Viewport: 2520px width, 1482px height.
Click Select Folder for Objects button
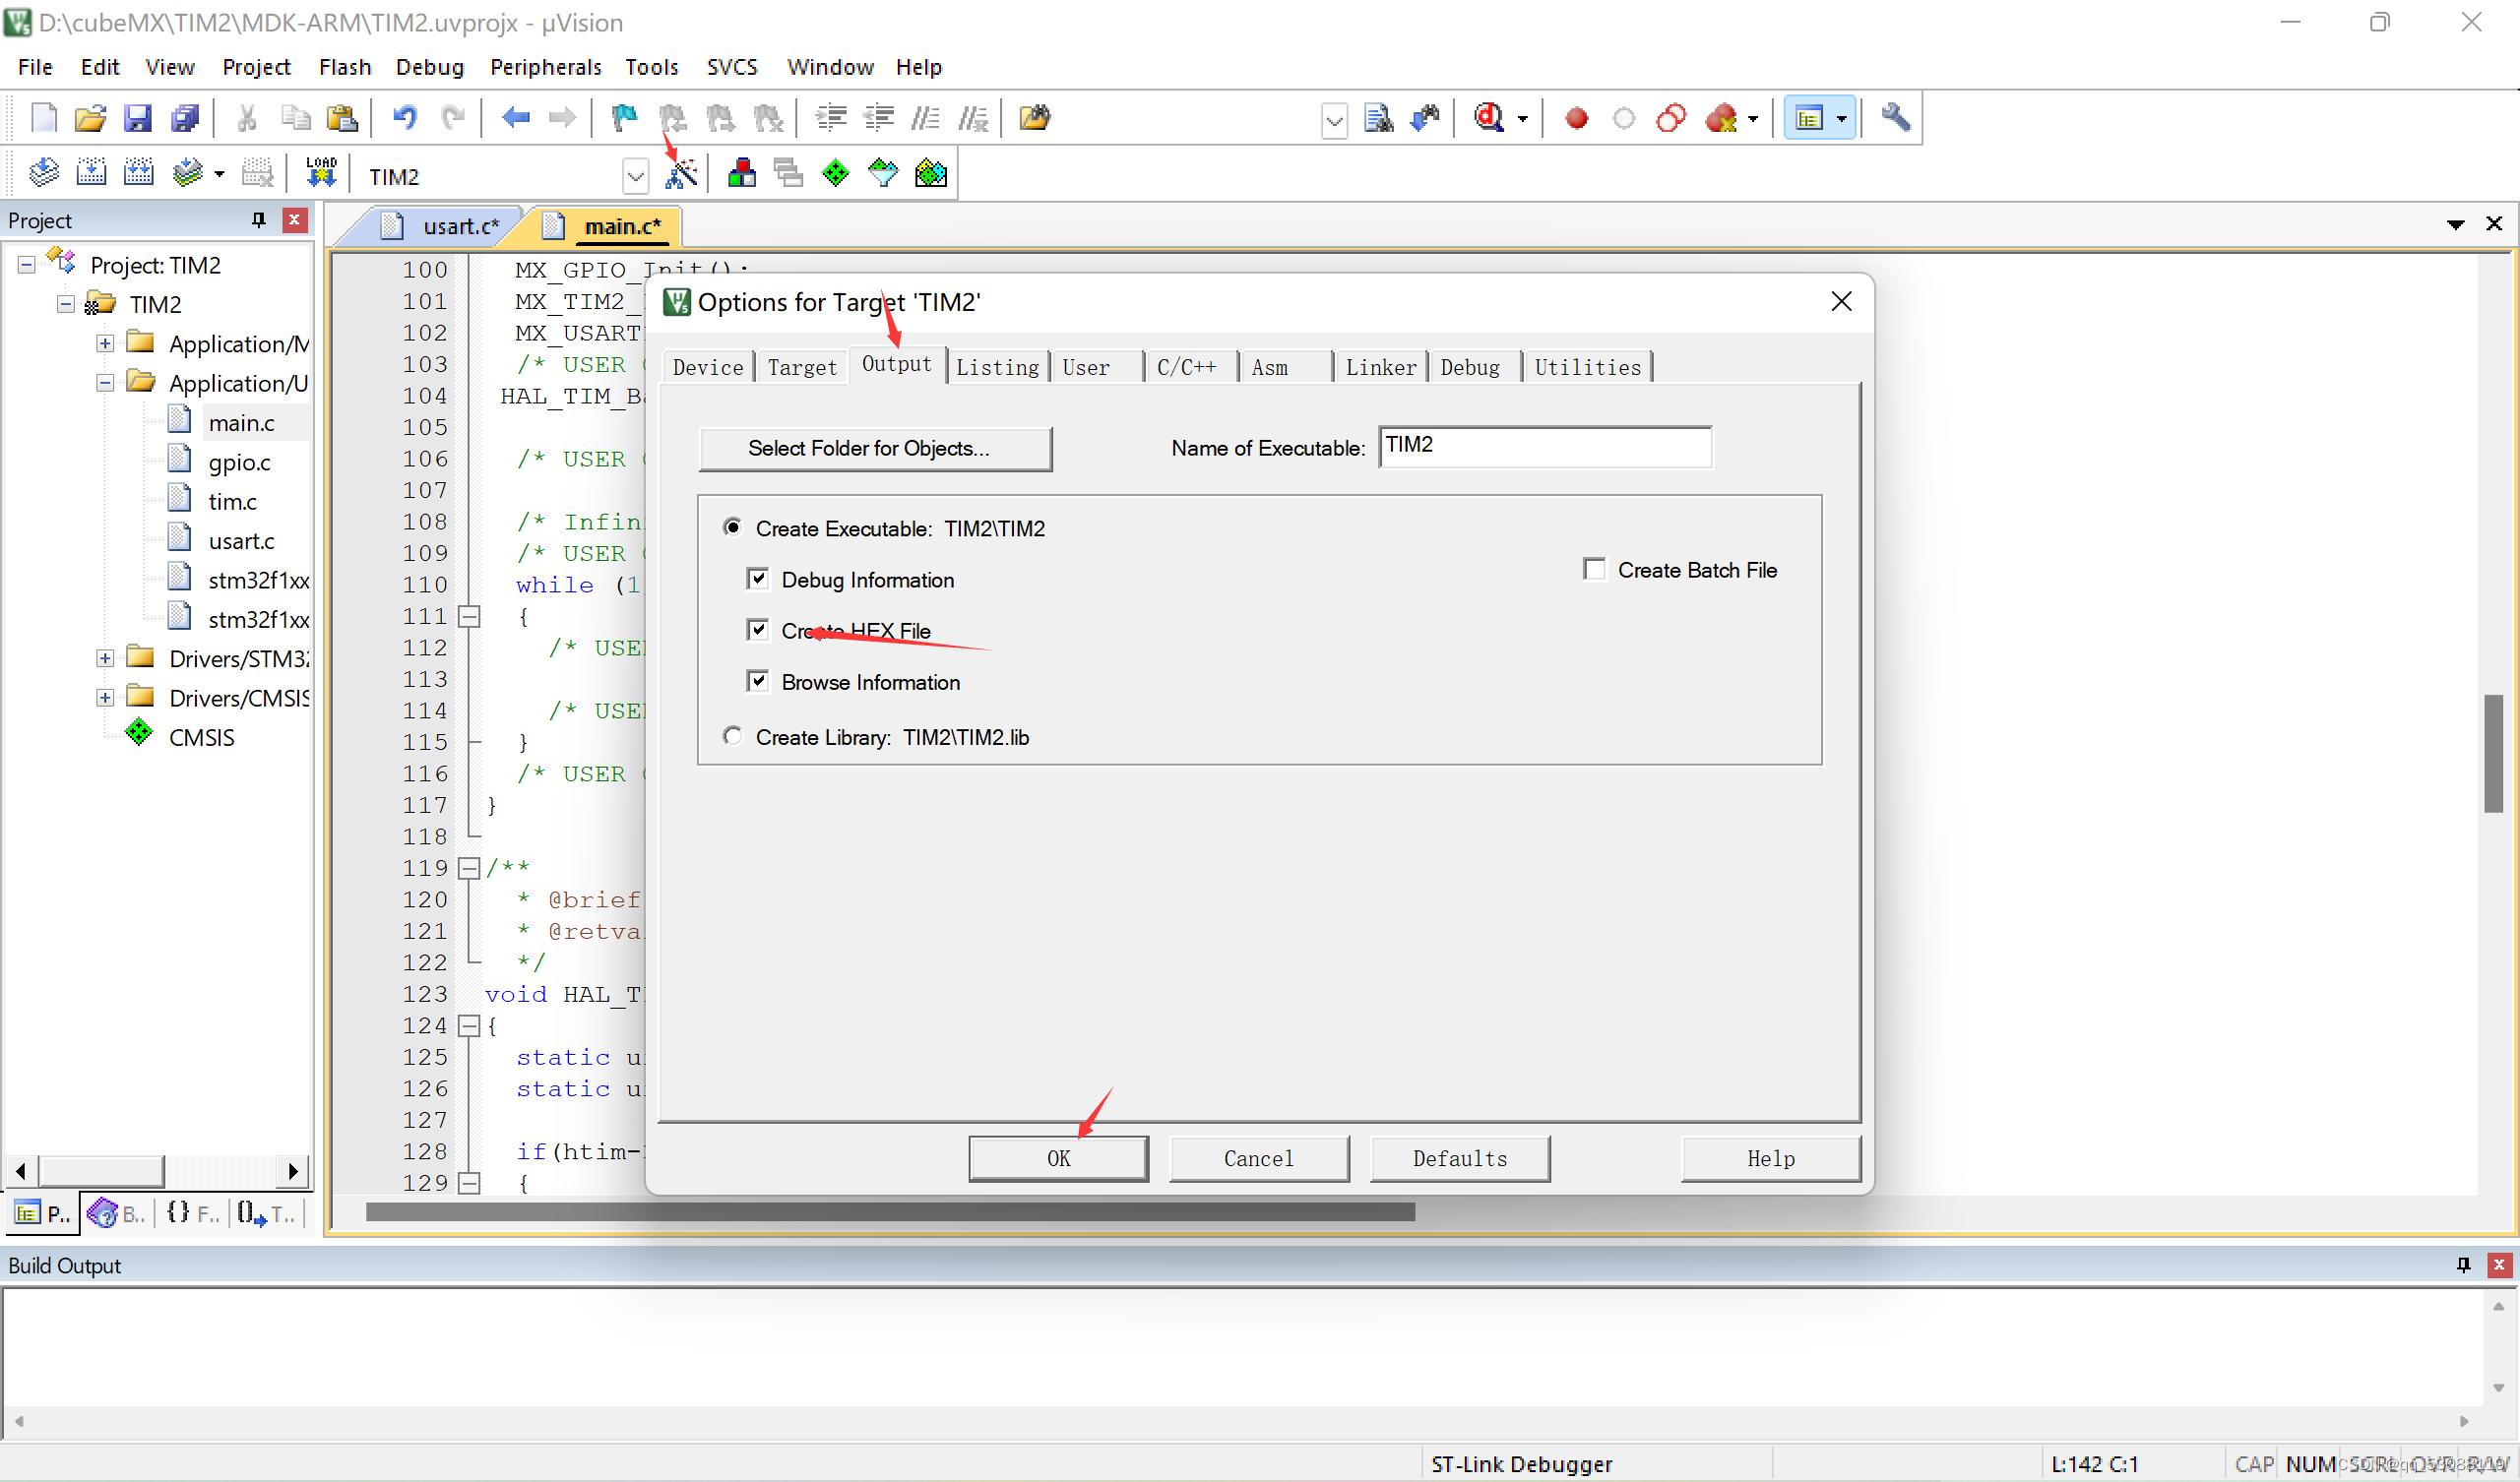tap(875, 448)
